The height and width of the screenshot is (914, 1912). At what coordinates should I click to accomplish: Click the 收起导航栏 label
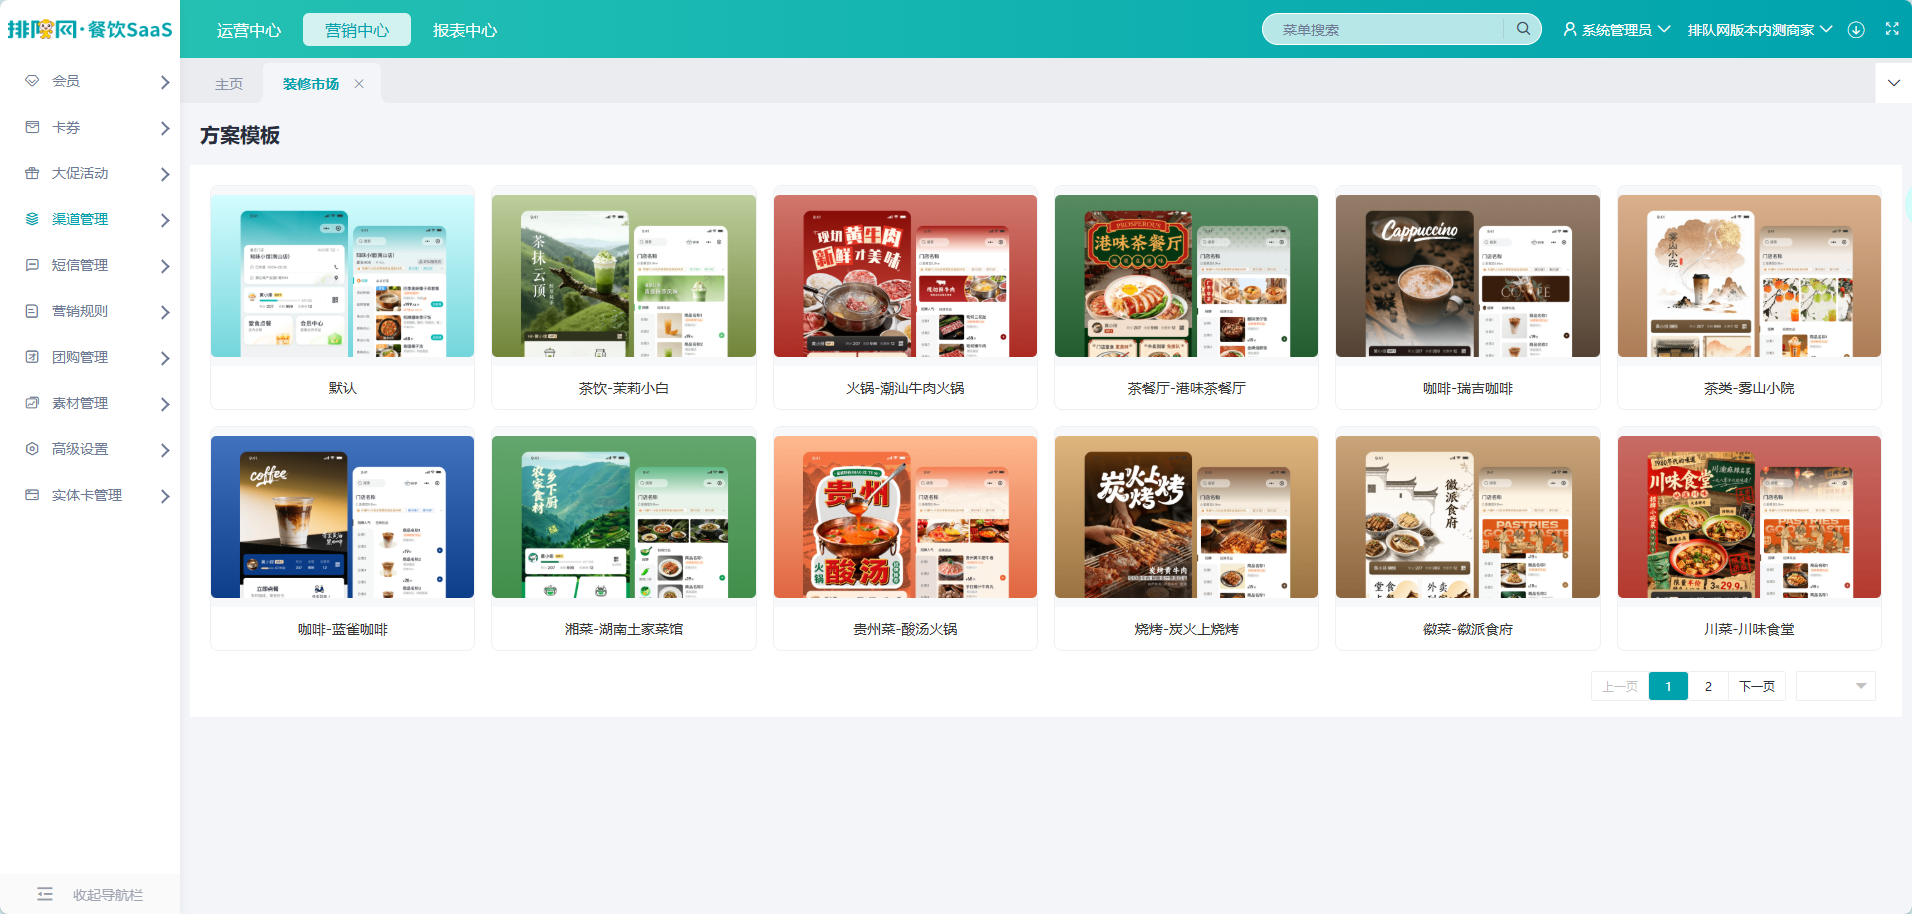[x=108, y=895]
